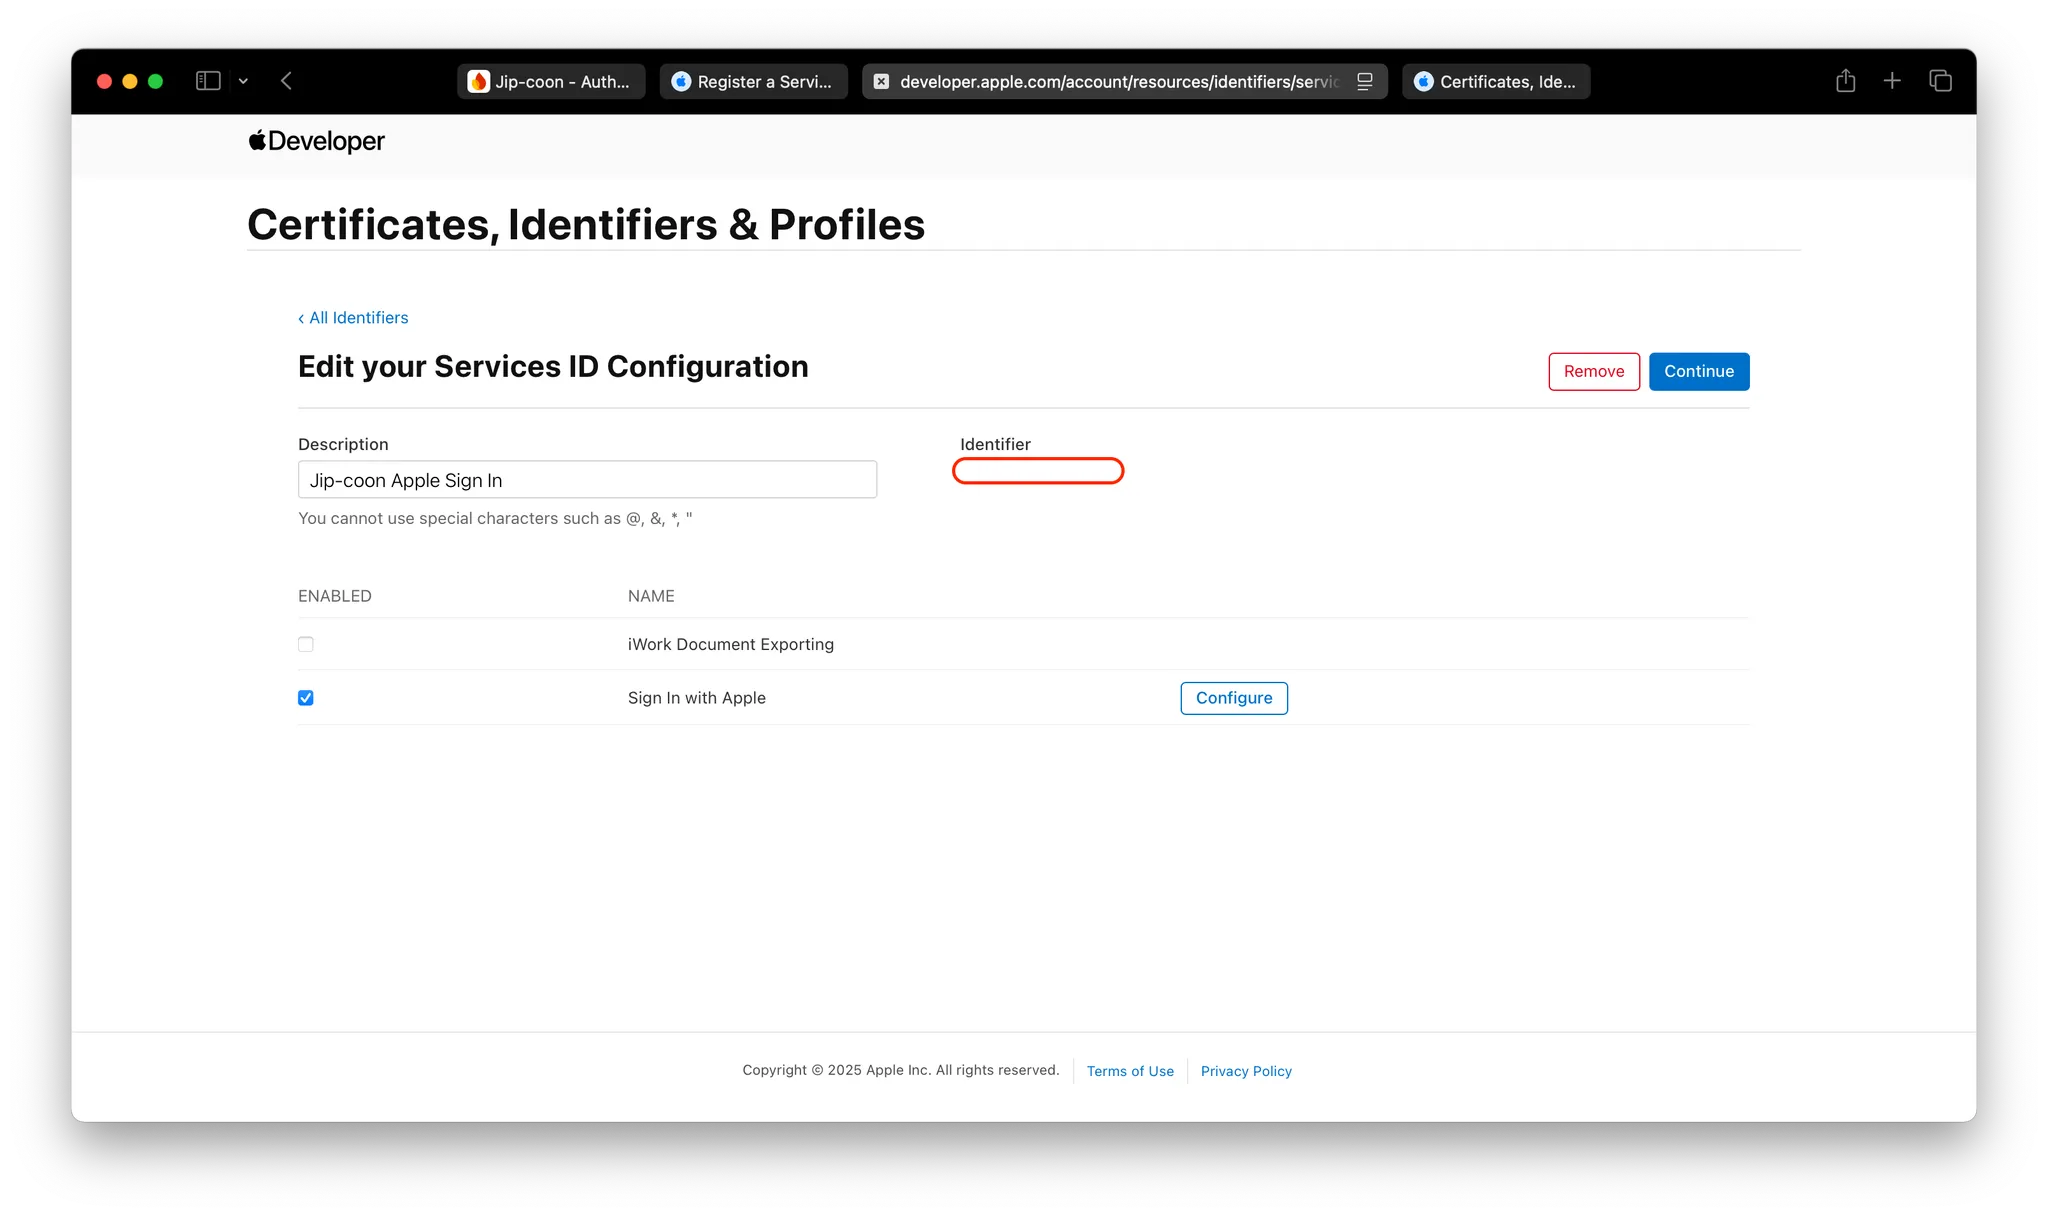Open a new tab with plus icon

click(x=1892, y=81)
